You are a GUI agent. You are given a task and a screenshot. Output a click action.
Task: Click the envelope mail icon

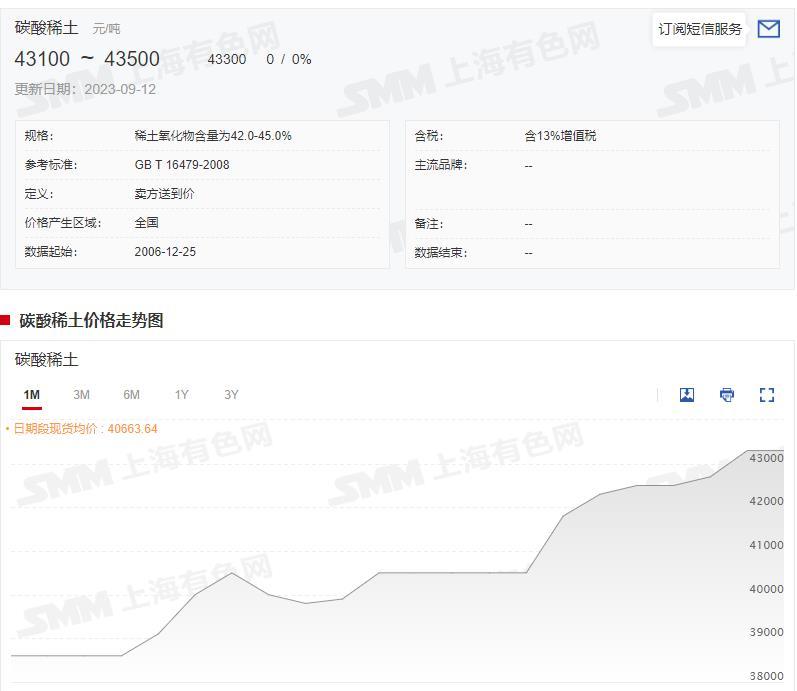[x=768, y=29]
